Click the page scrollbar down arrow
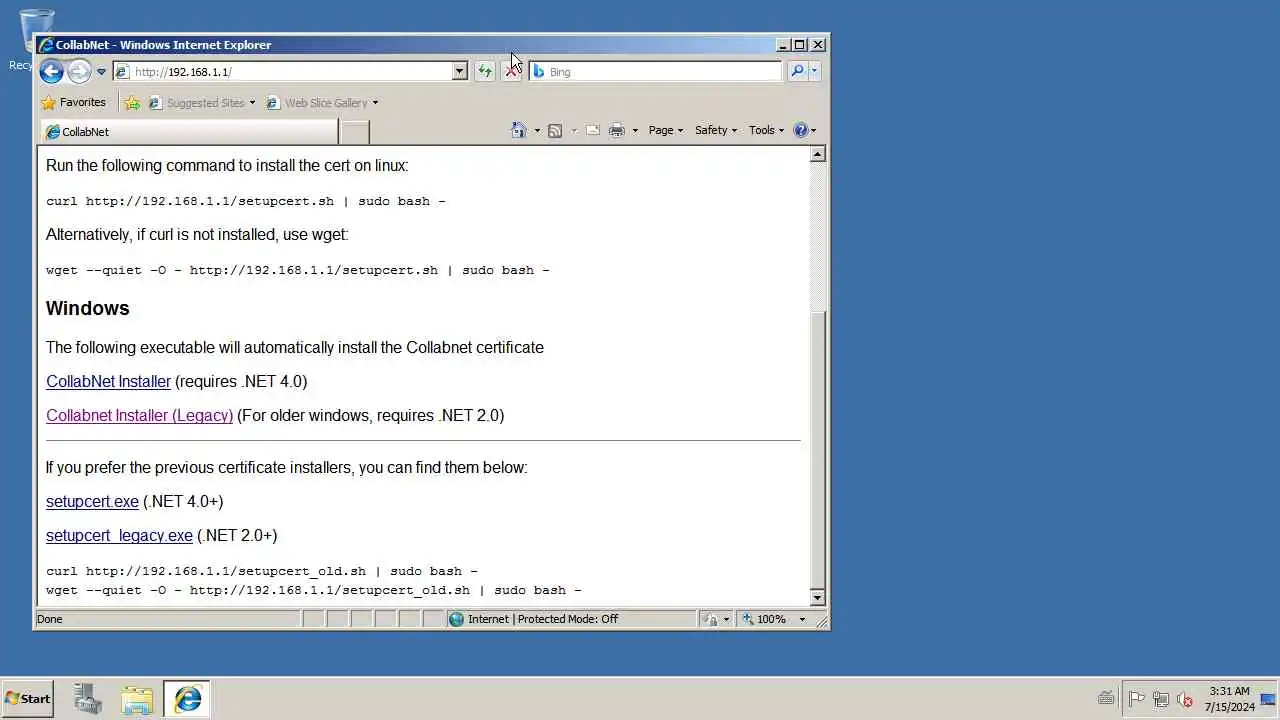 (817, 597)
